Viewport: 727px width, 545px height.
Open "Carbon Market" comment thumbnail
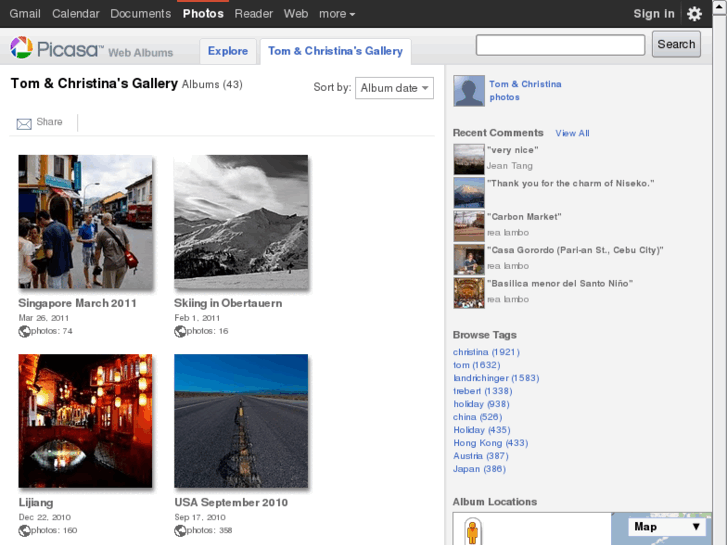(469, 226)
